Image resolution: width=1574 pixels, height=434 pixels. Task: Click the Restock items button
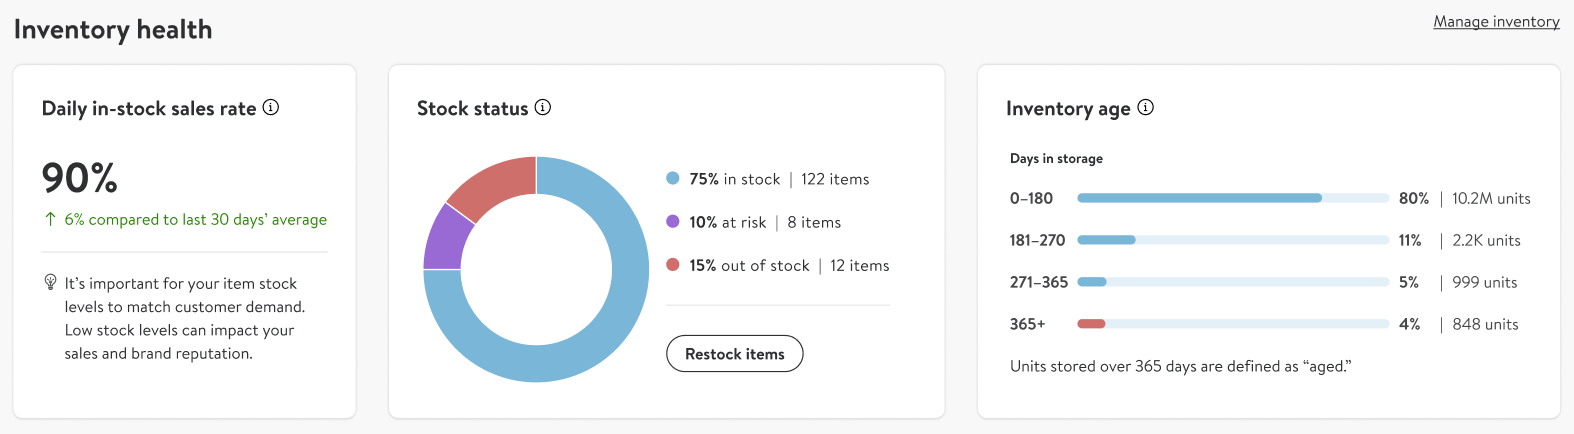(x=735, y=354)
